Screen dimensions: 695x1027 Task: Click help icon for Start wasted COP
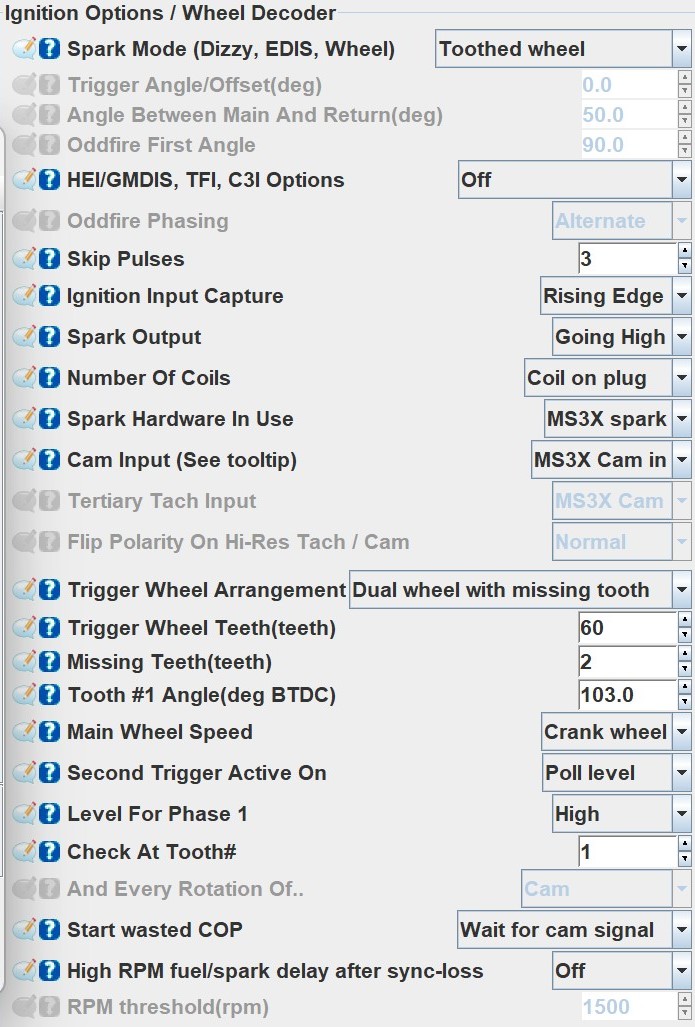click(x=50, y=930)
